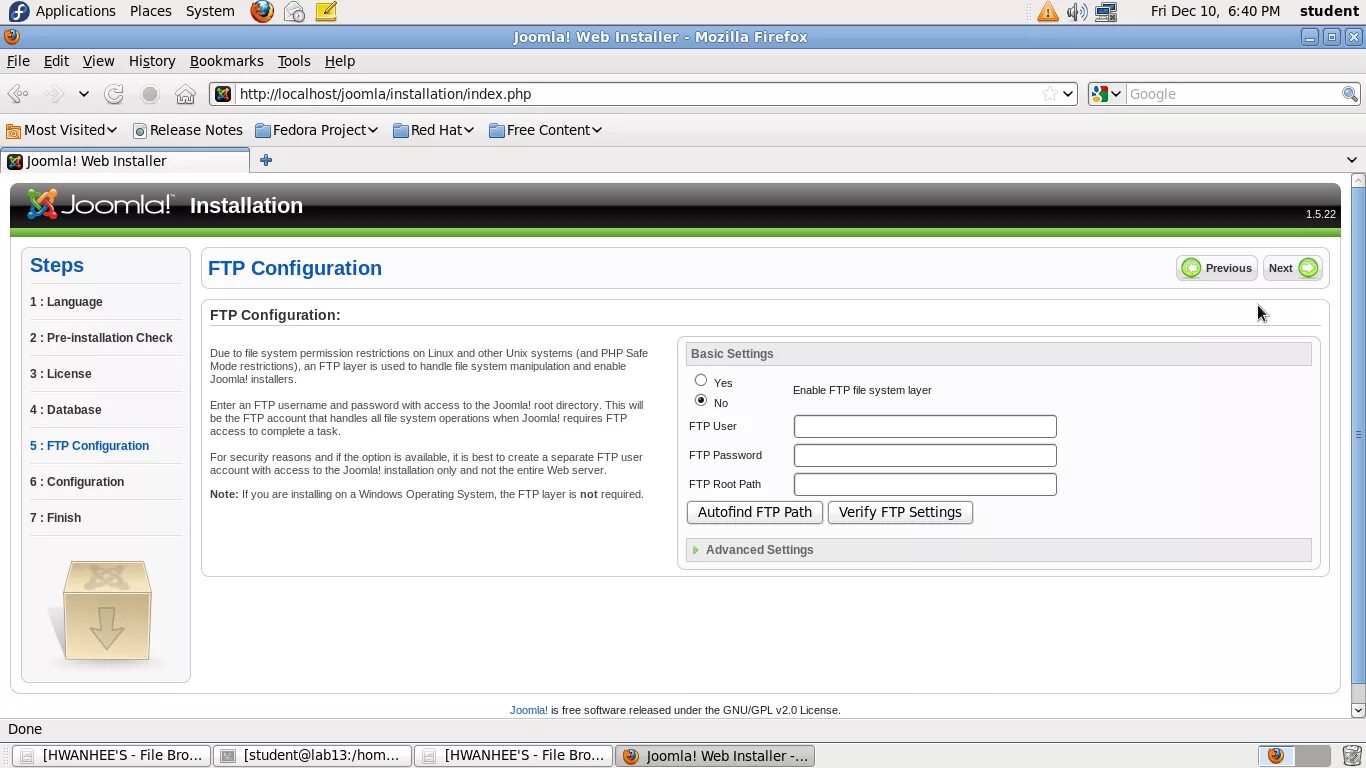This screenshot has width=1366, height=768.
Task: Go back with Firefox back arrow
Action: [x=18, y=94]
